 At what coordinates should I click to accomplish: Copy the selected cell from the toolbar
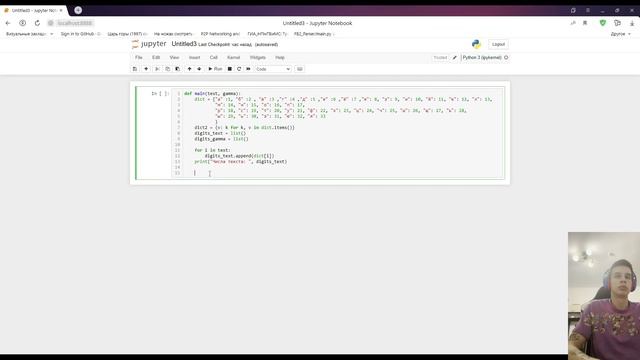(x=167, y=69)
